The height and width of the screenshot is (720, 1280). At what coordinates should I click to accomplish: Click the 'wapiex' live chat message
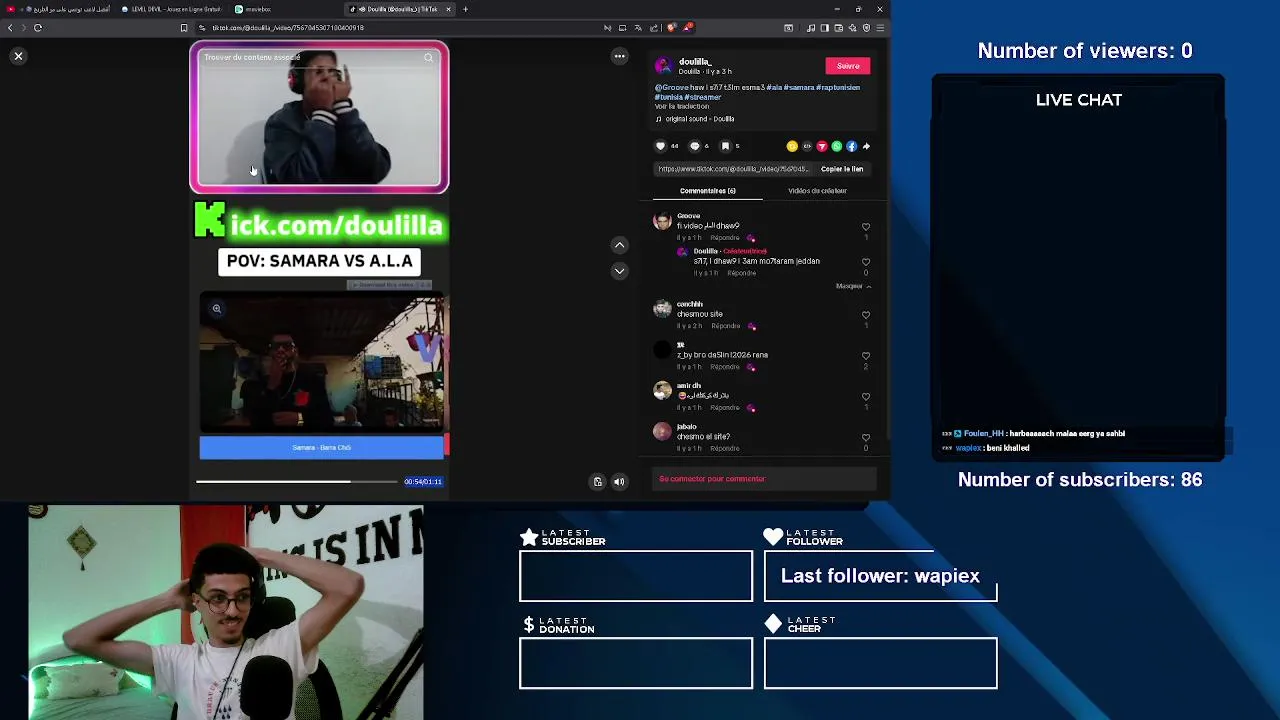986,448
